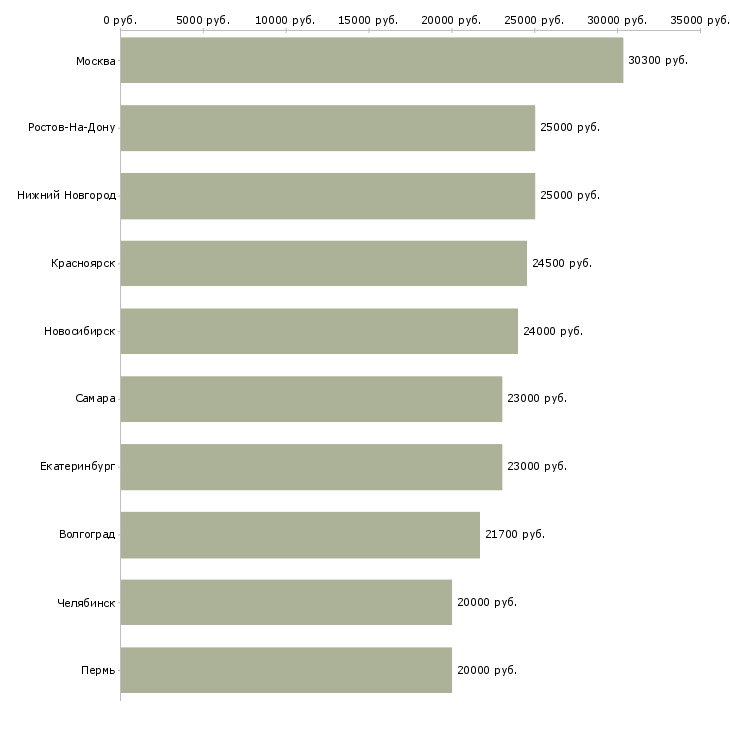This screenshot has width=730, height=730.
Task: Click the 0 руб. axis tick label
Action: 120,20
